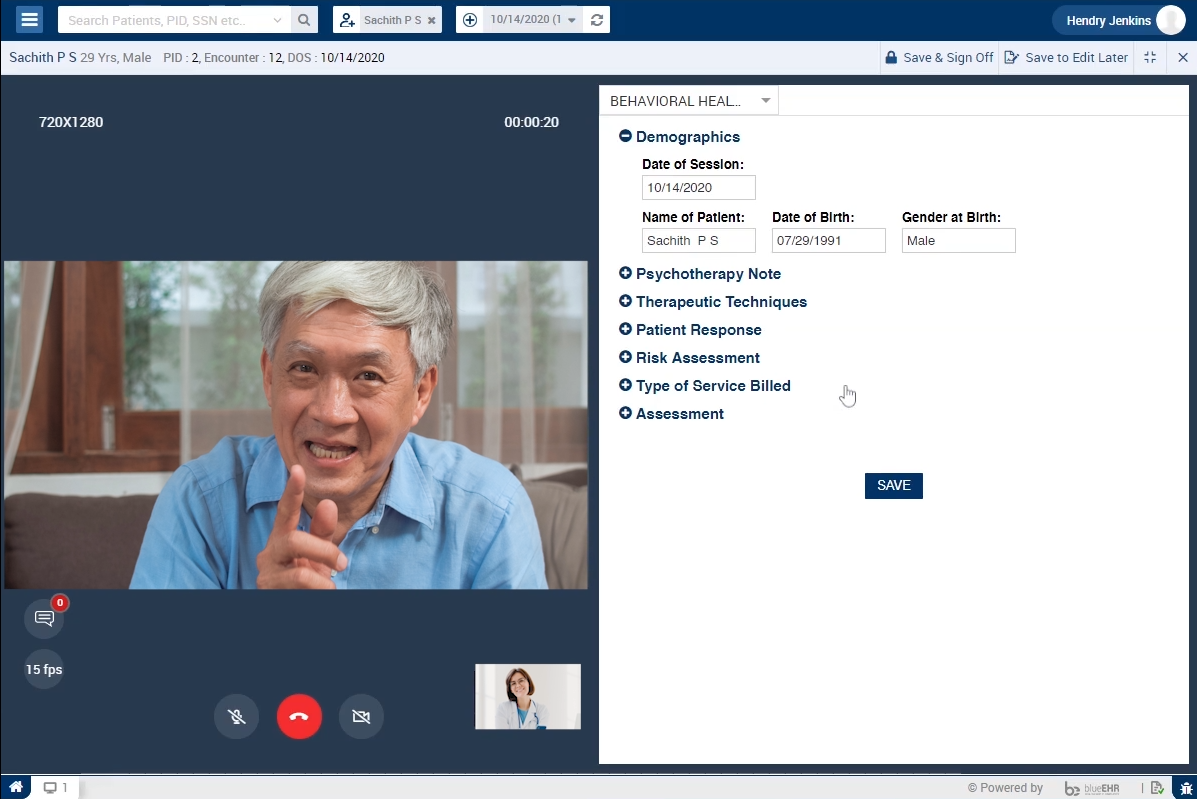Open the encounter date 10/14/2020 dropdown
1197x799 pixels.
tap(533, 20)
